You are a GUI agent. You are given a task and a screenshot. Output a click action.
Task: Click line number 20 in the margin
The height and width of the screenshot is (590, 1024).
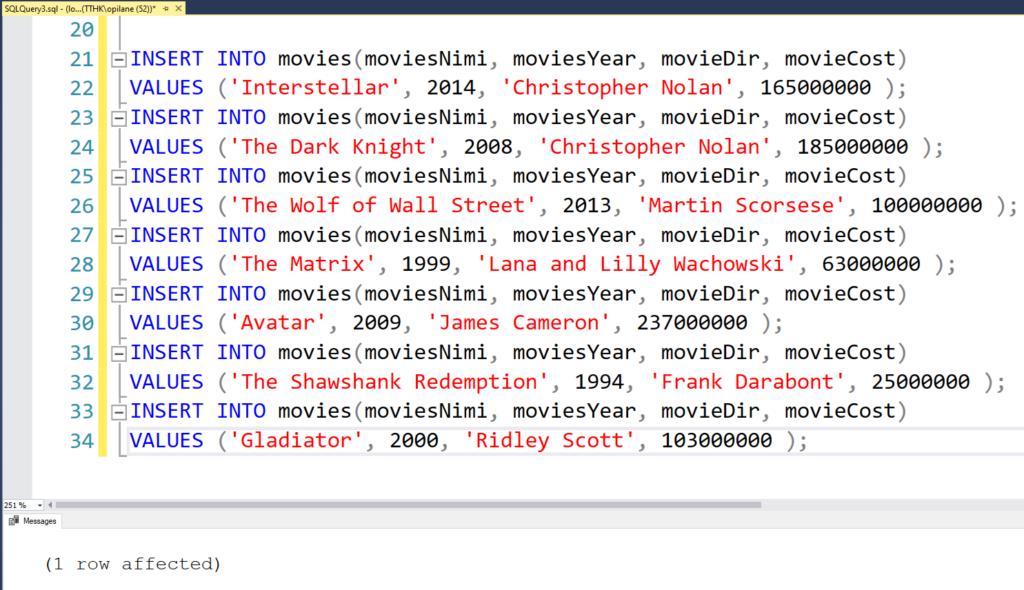point(79,29)
